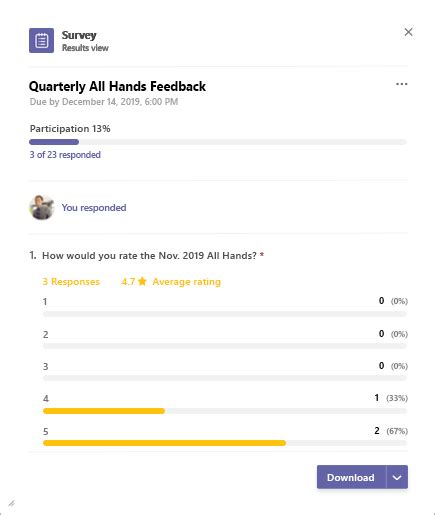The width and height of the screenshot is (435, 515).
Task: Click the Download button
Action: (x=351, y=477)
